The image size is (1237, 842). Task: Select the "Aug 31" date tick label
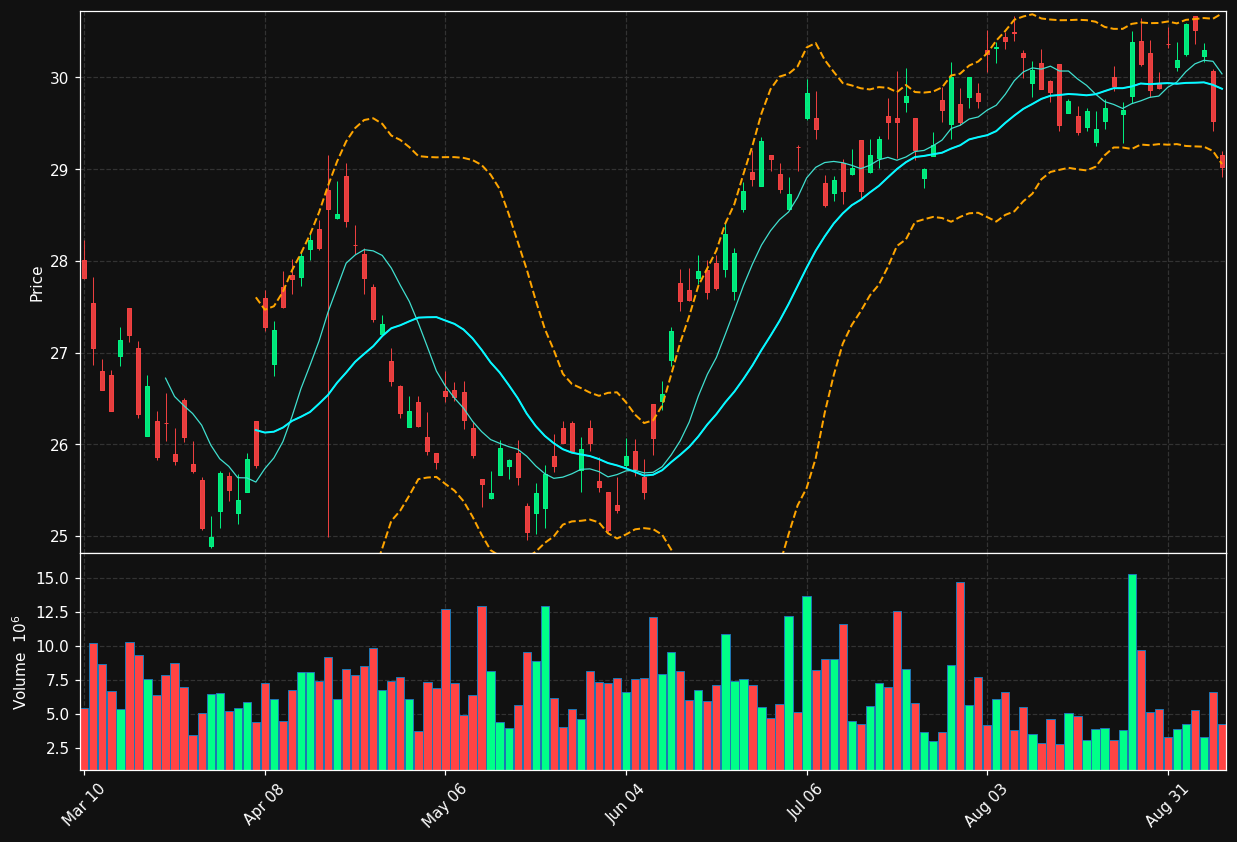tap(1168, 806)
